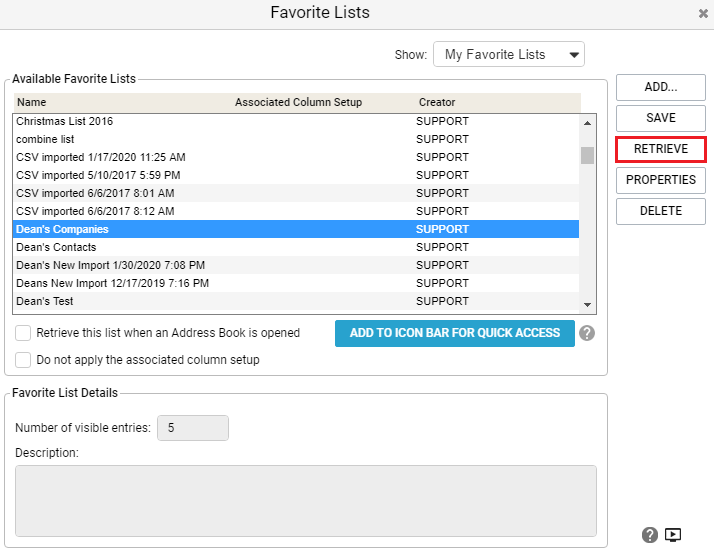This screenshot has height=548, width=714.
Task: Click ADD TO ICON BAR FOR QUICK ACCESS
Action: point(454,333)
